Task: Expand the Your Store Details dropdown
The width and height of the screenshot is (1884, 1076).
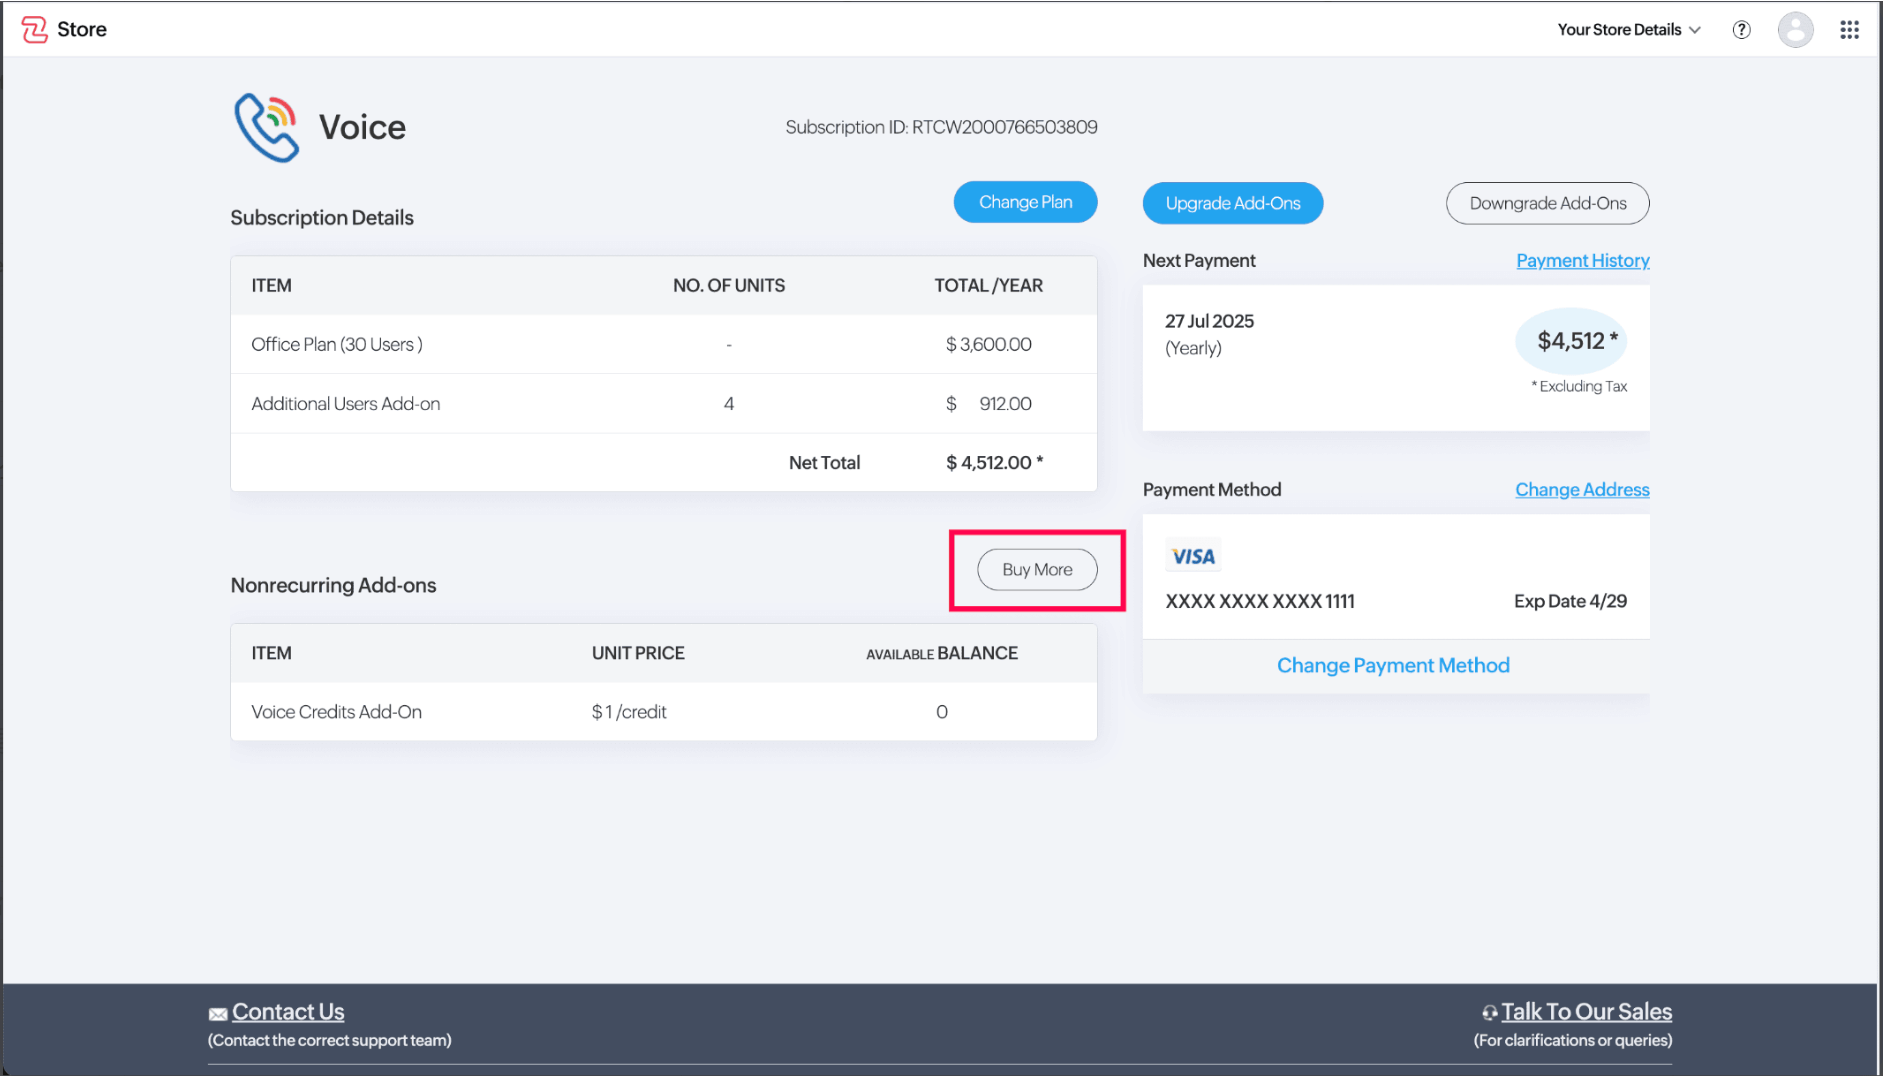Action: pyautogui.click(x=1628, y=30)
